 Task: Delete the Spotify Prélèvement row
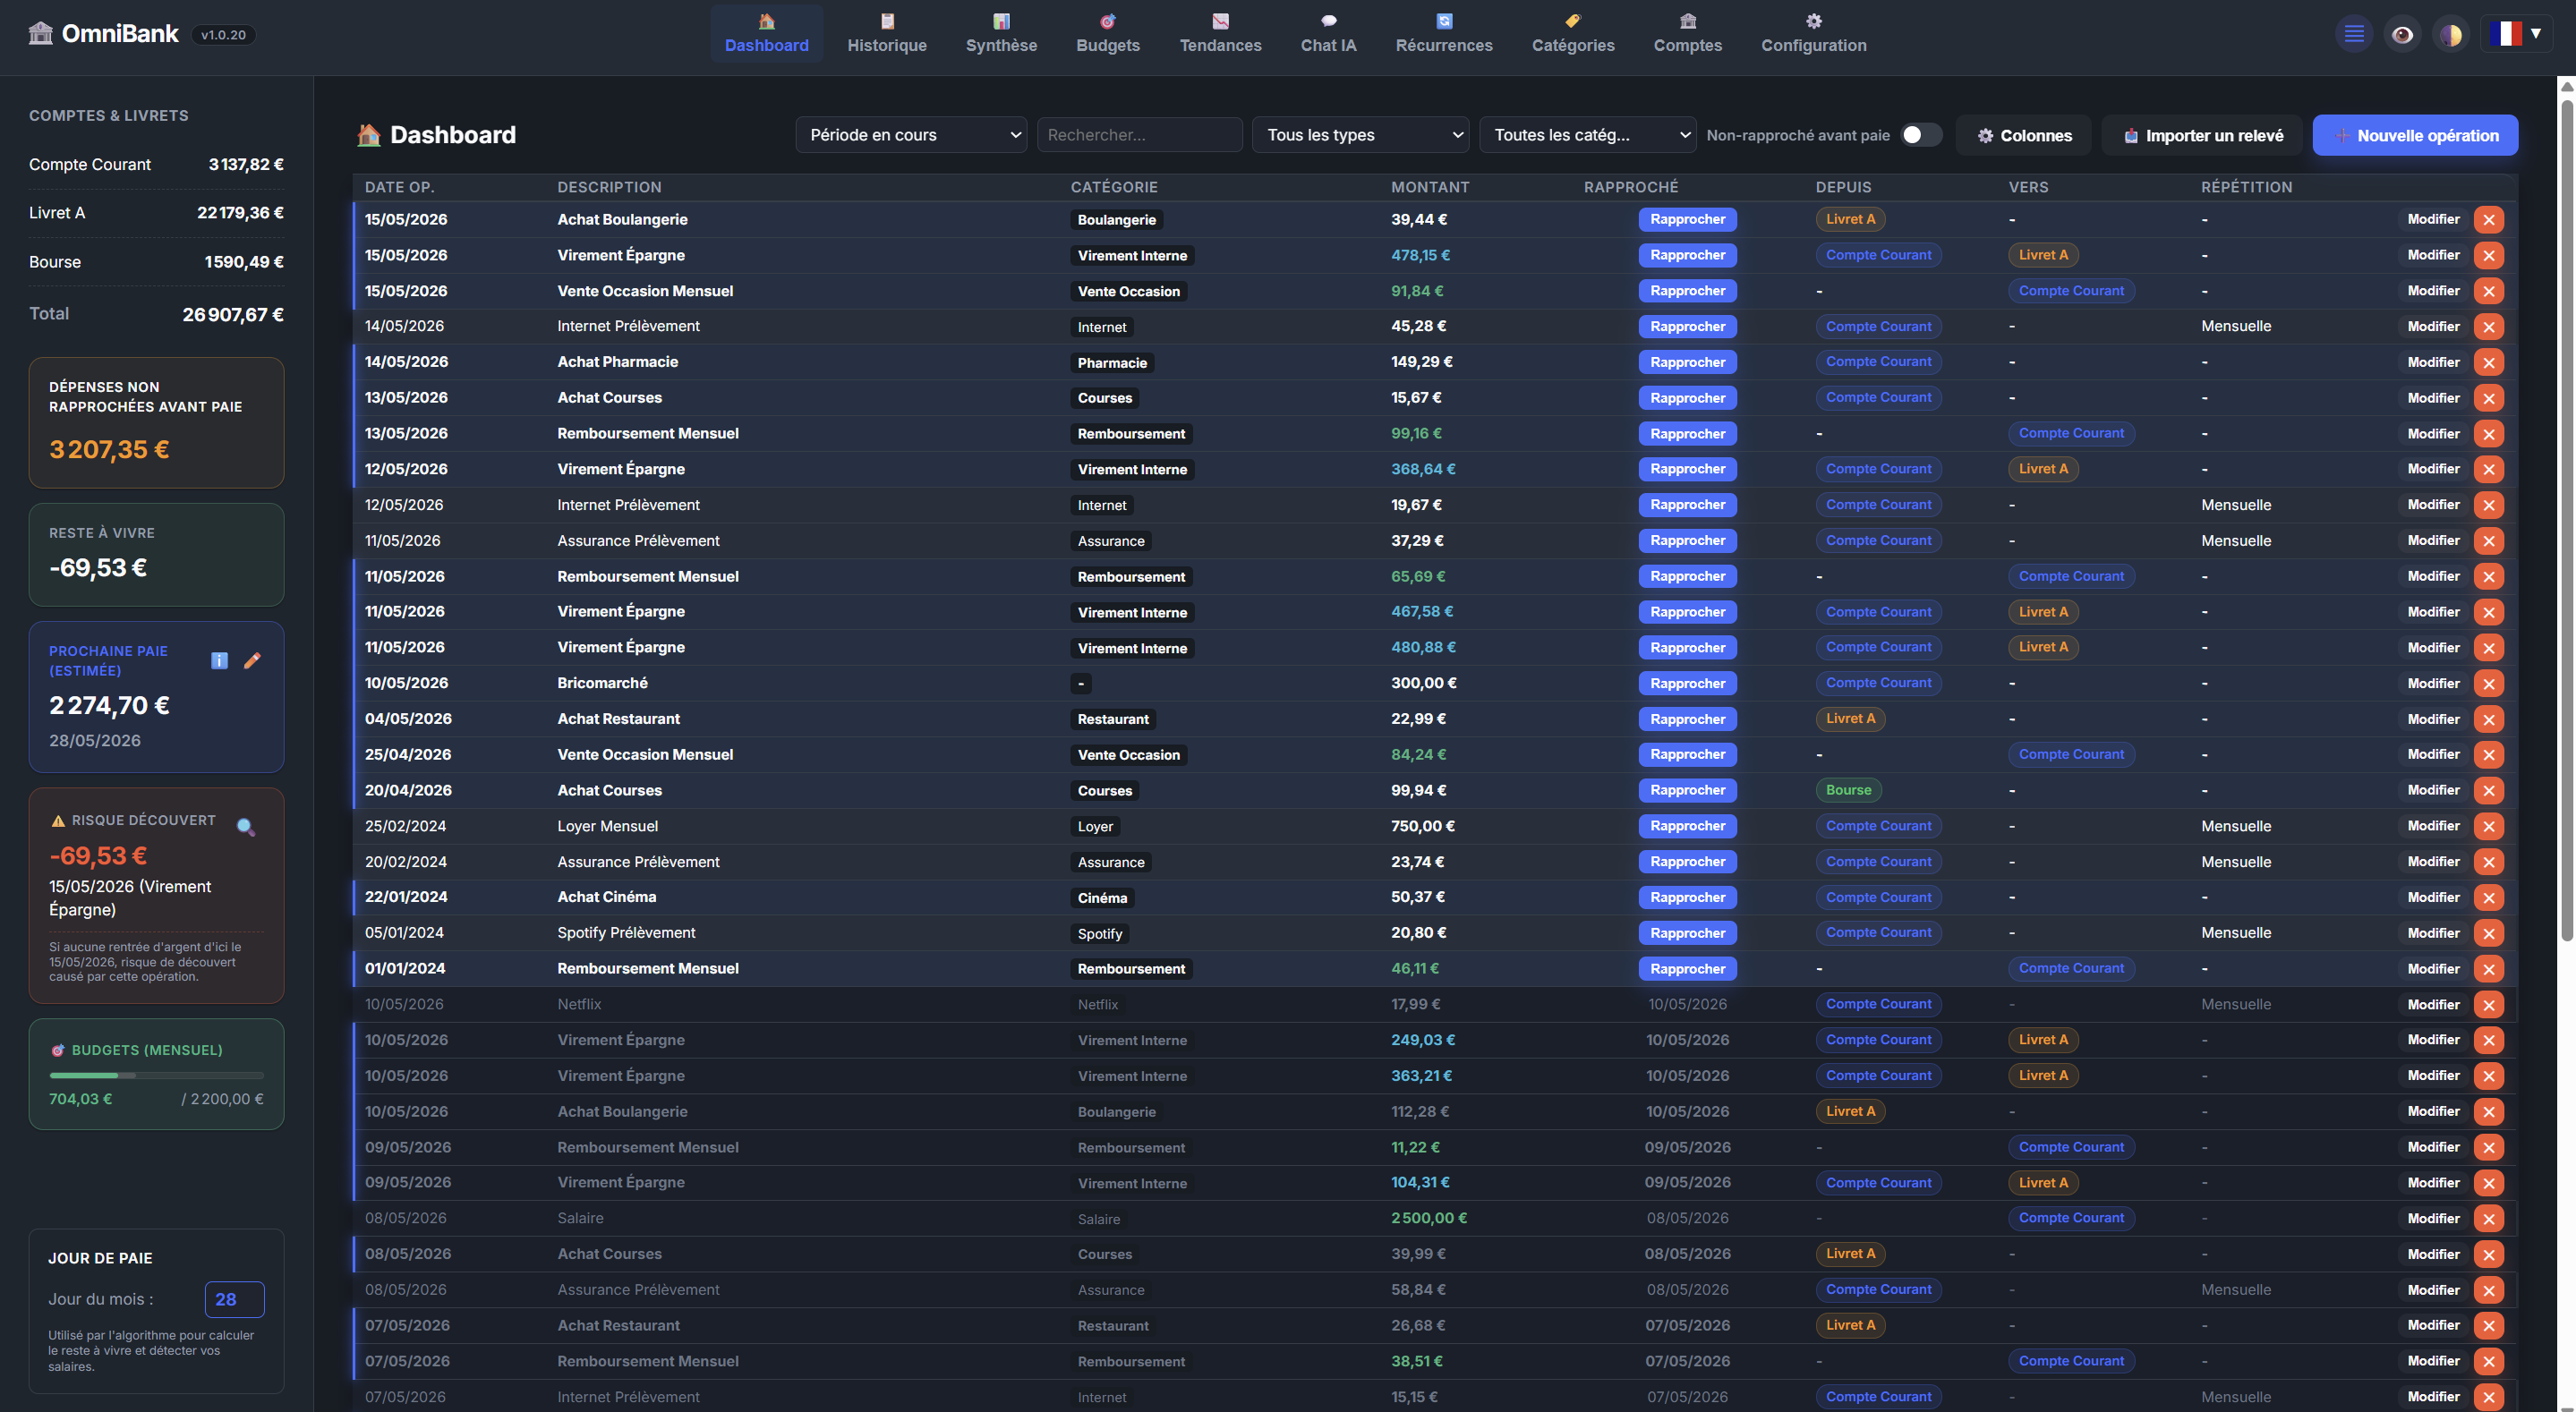[2488, 933]
